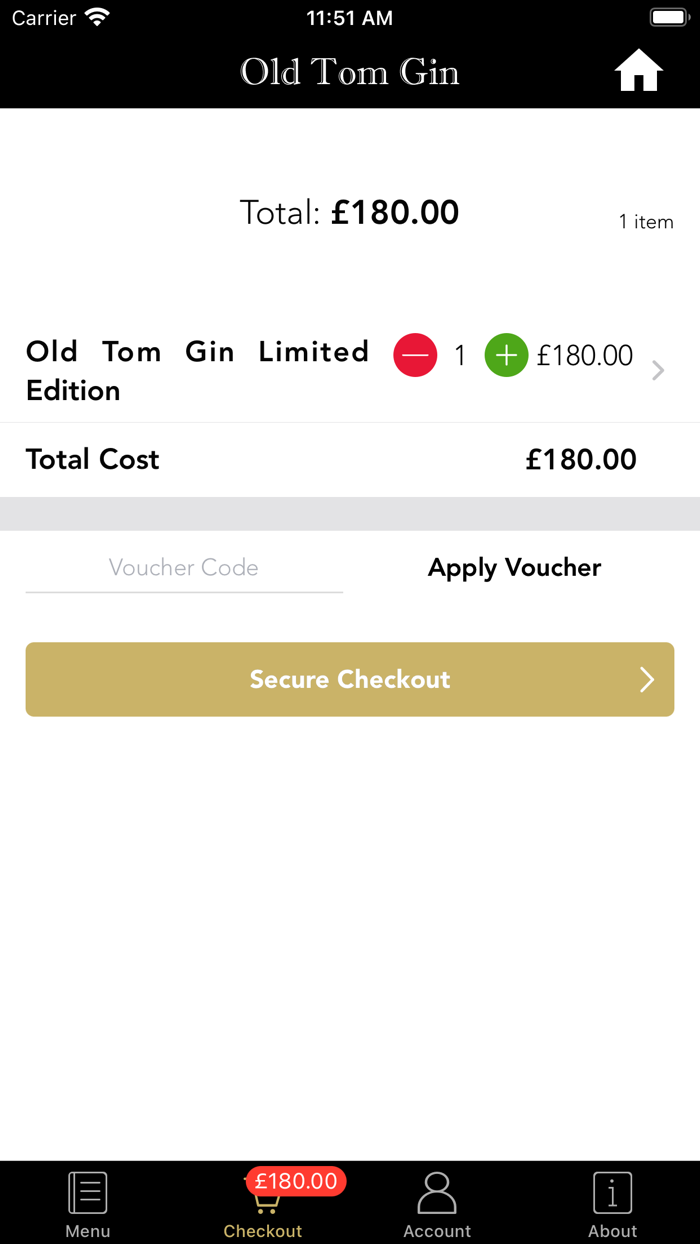Tap the red £180.00 cart badge

click(295, 1181)
